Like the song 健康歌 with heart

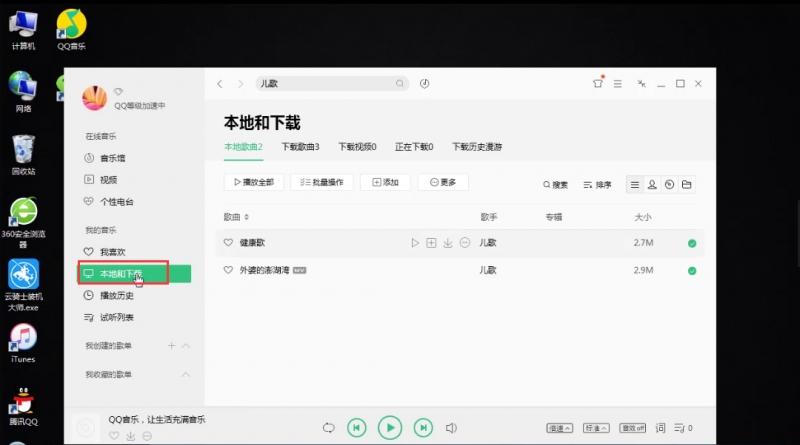tap(228, 243)
